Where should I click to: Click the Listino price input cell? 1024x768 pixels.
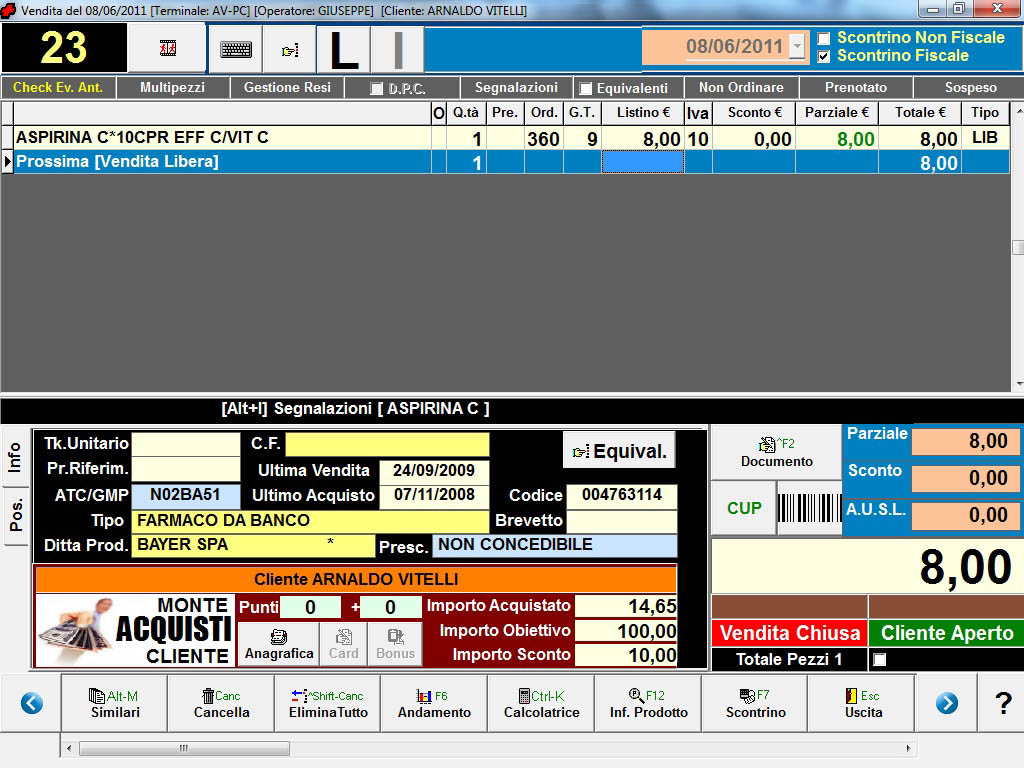(x=642, y=162)
